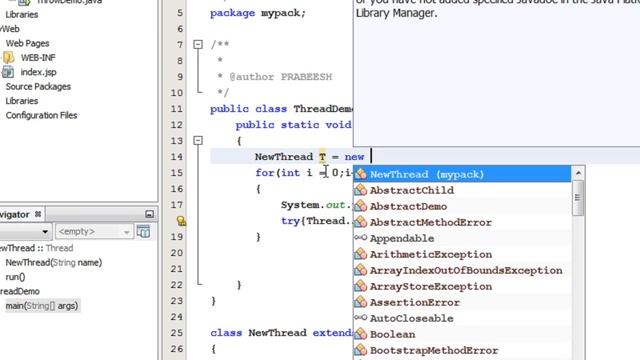Click the Javadoc popup message text
The width and height of the screenshot is (640, 360).
pyautogui.click(x=498, y=9)
